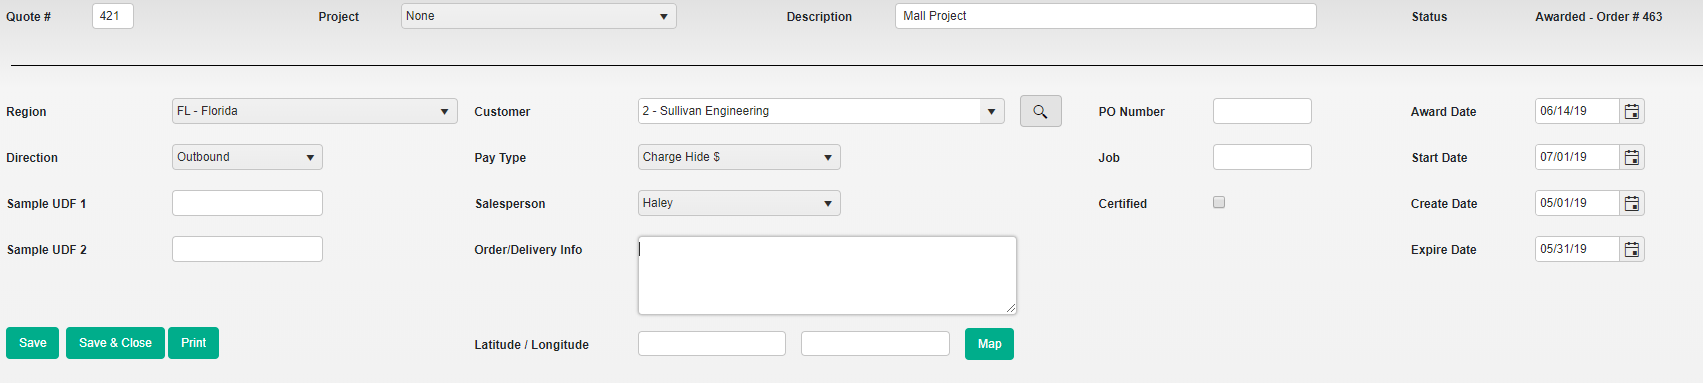Expand the Pay Type dropdown

(739, 157)
